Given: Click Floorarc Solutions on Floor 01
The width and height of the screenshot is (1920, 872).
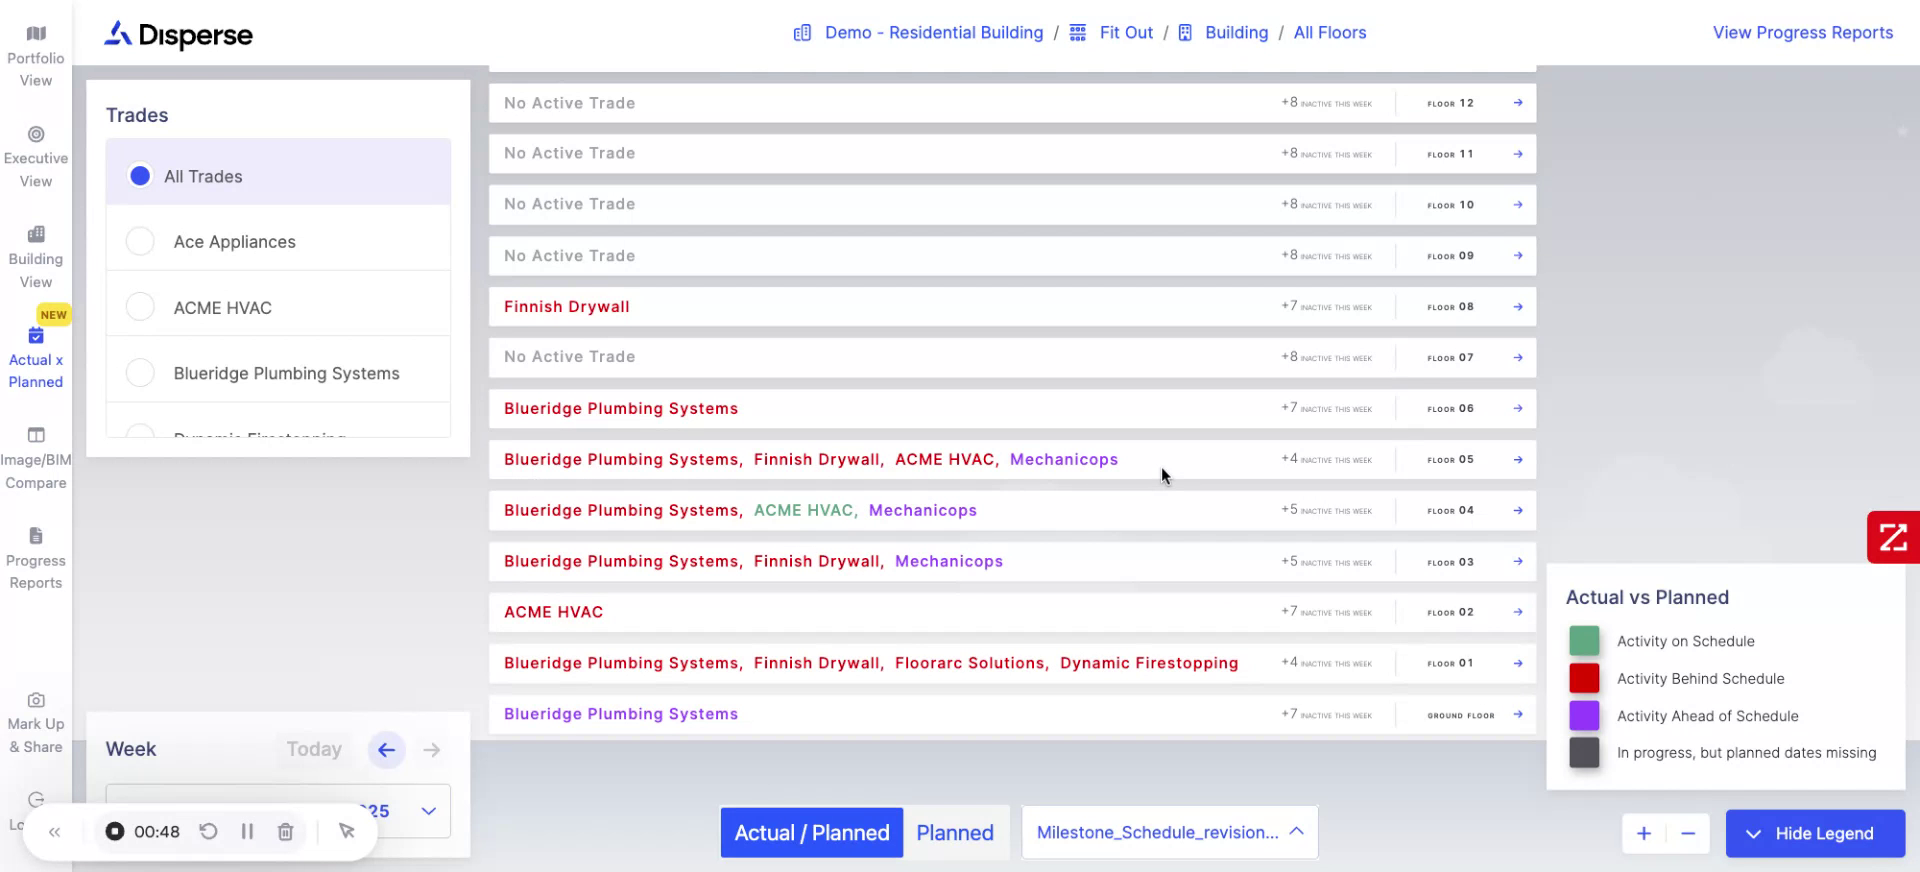Looking at the screenshot, I should [971, 663].
